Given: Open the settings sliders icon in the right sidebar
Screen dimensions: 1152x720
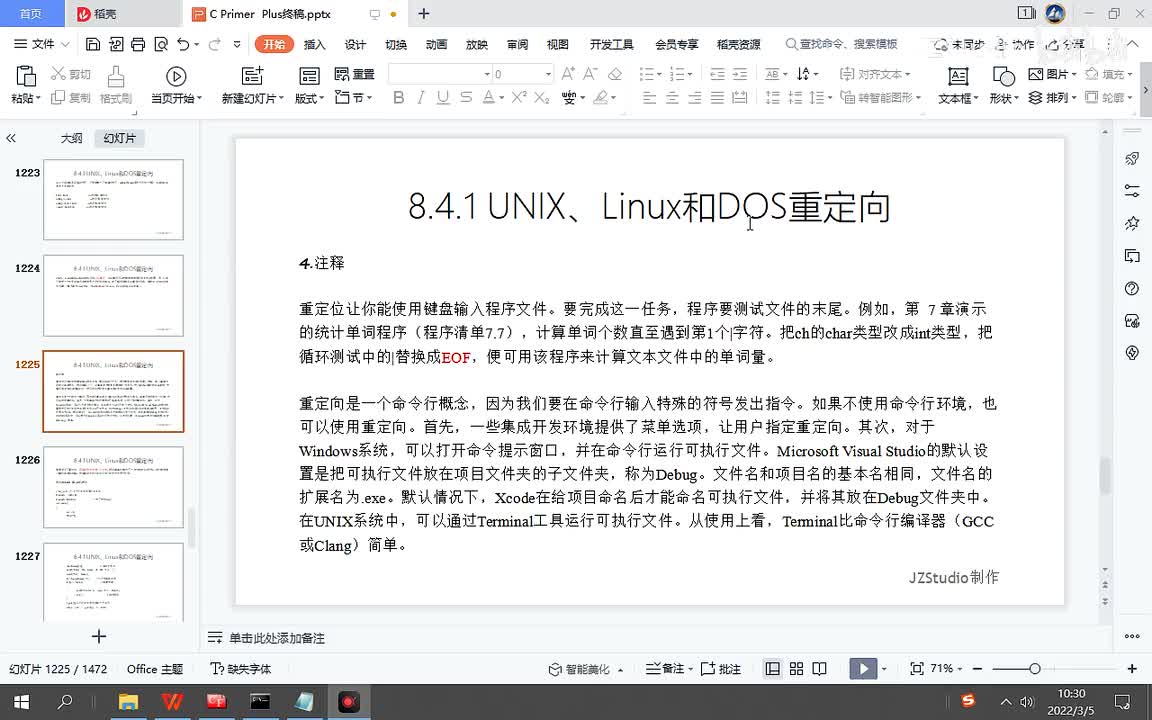Looking at the screenshot, I should [x=1132, y=190].
